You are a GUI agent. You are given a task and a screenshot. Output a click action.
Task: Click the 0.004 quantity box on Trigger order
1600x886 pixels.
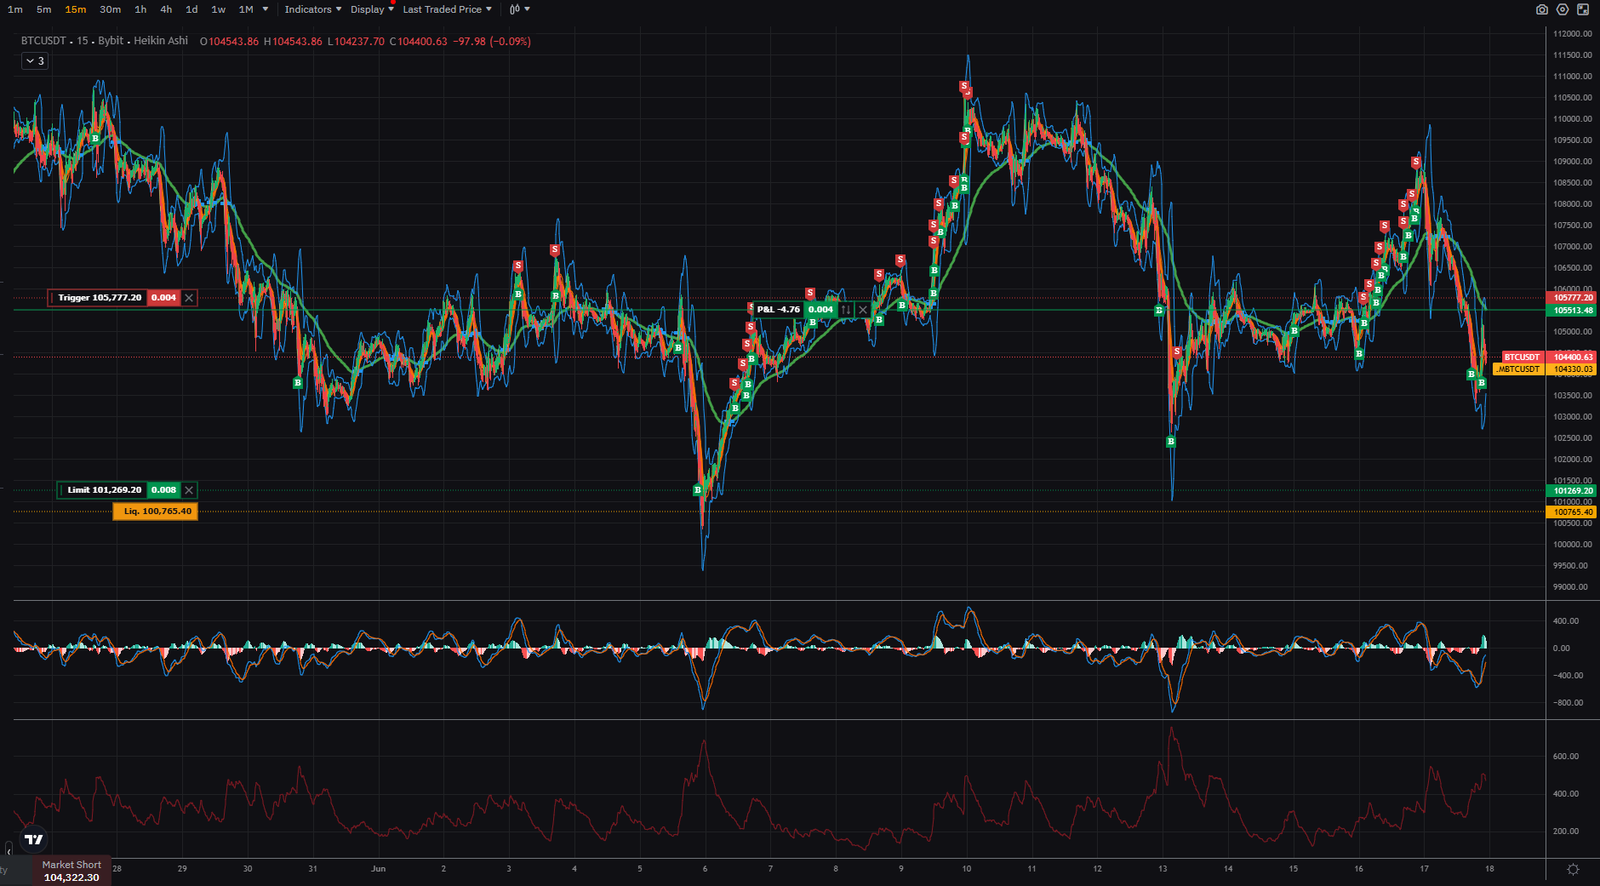164,298
